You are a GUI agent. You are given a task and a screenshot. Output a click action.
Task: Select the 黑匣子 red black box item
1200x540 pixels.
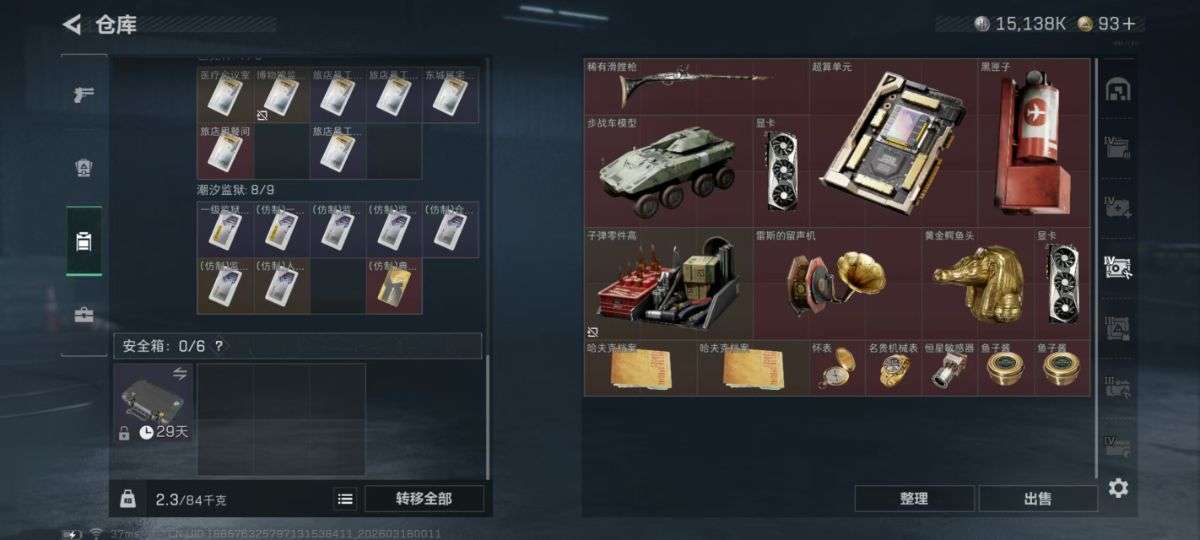tap(1034, 142)
